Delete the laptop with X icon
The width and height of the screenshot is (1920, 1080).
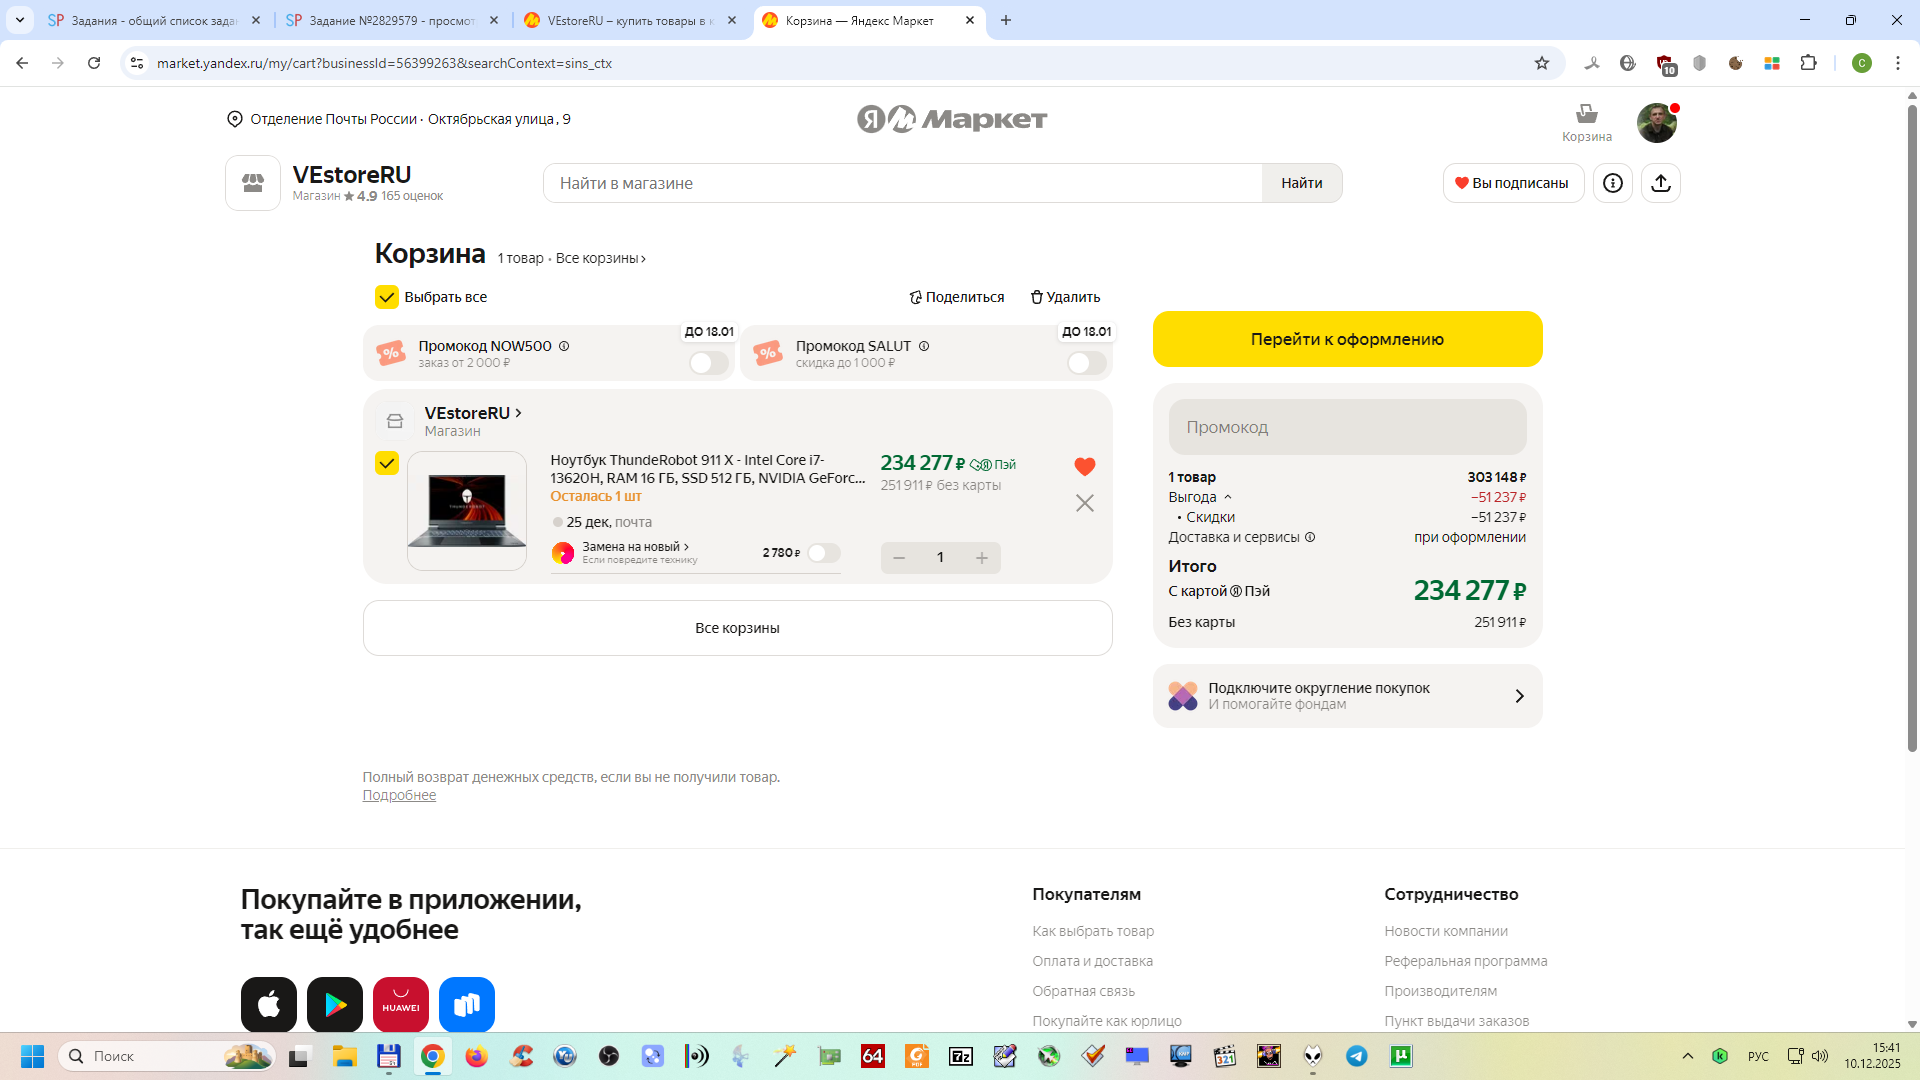pos(1084,503)
